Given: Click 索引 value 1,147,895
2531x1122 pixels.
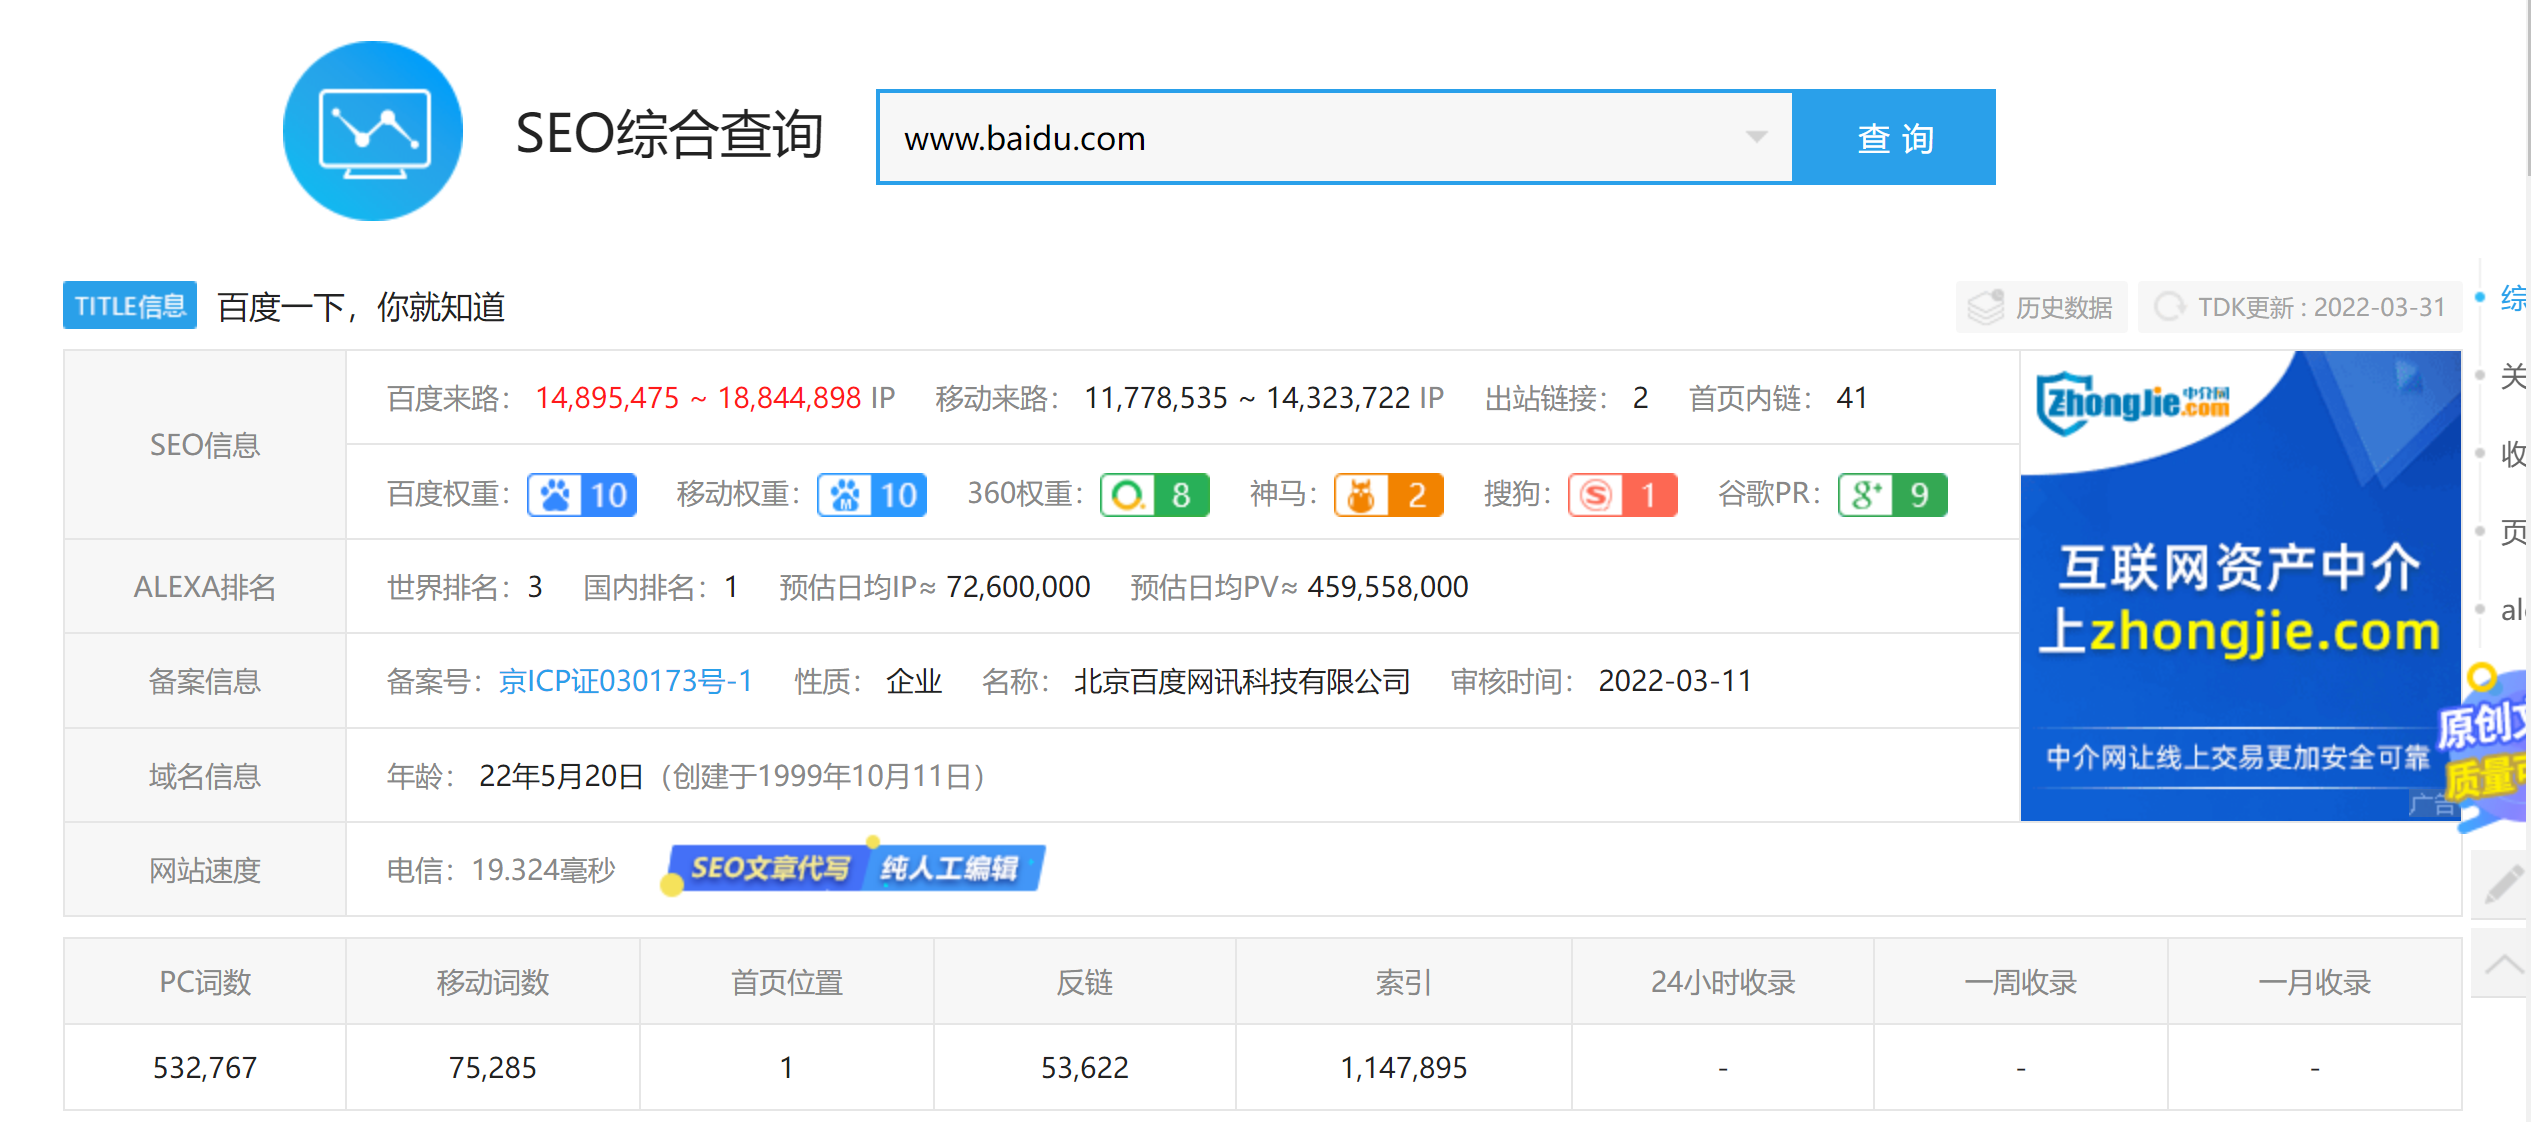Looking at the screenshot, I should 1404,1068.
